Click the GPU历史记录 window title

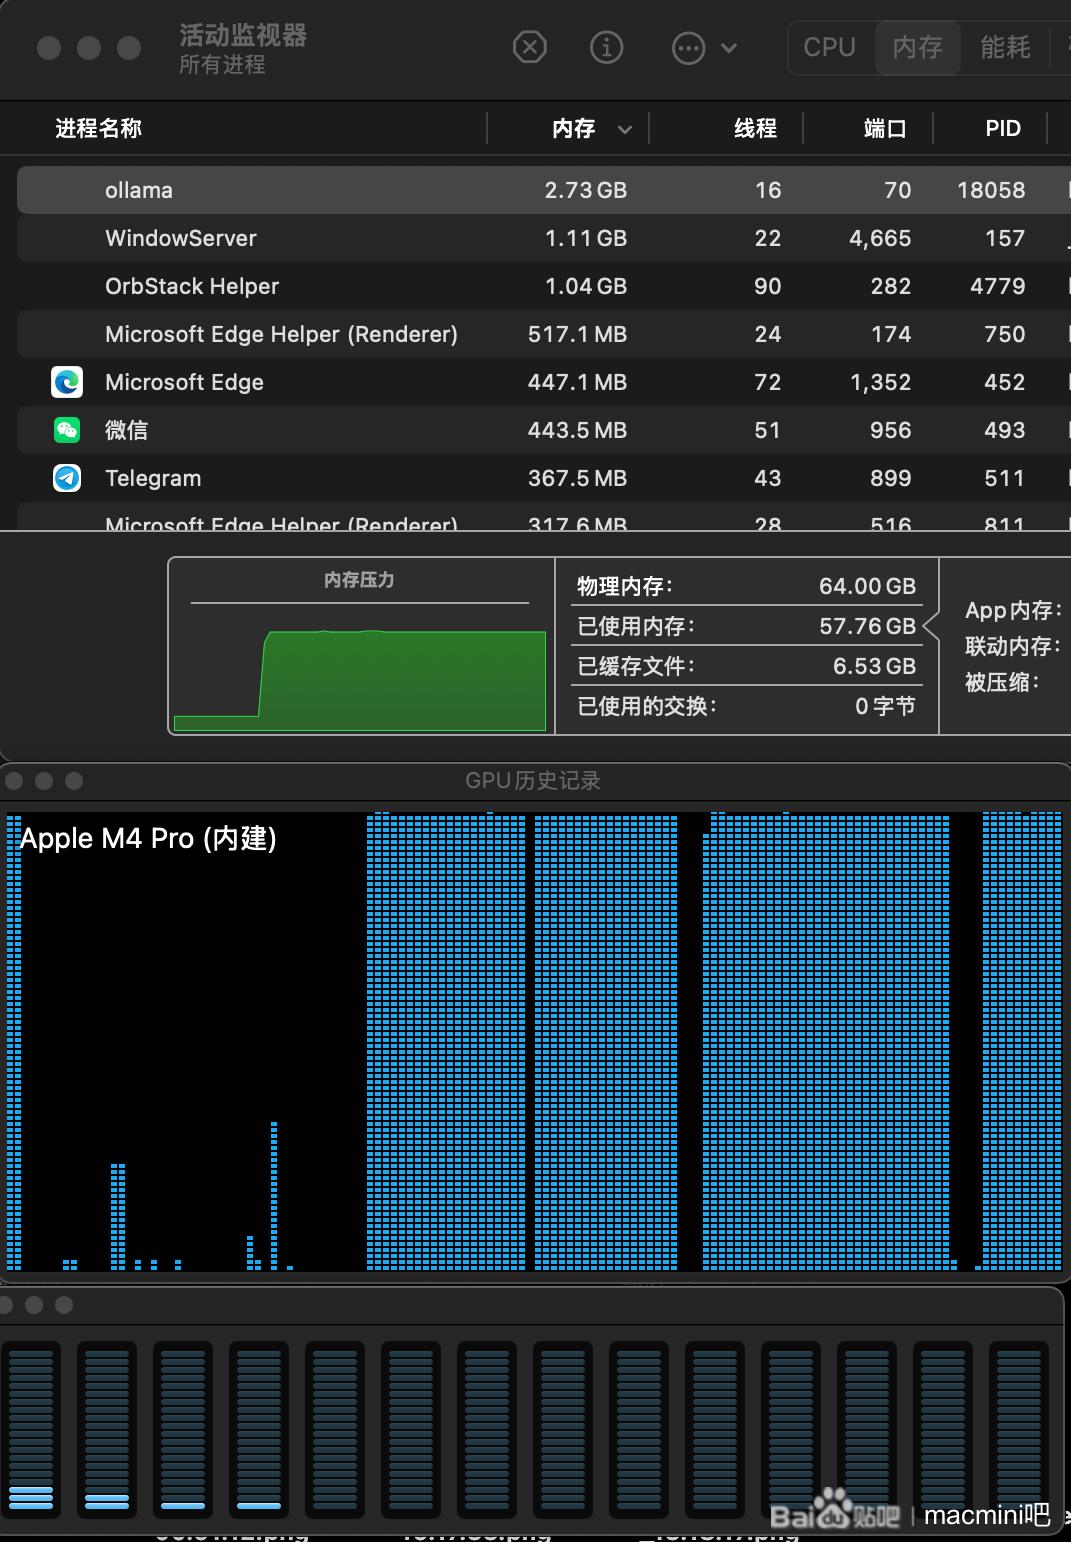[x=533, y=781]
